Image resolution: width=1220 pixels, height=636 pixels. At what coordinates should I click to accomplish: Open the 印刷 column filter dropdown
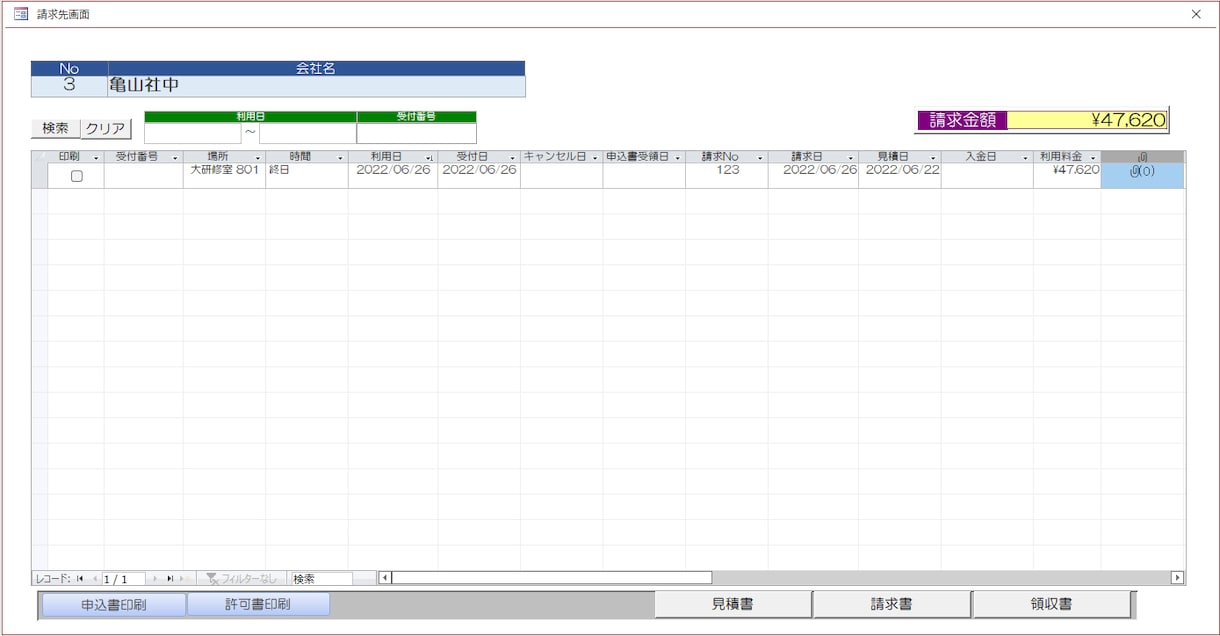pyautogui.click(x=96, y=158)
